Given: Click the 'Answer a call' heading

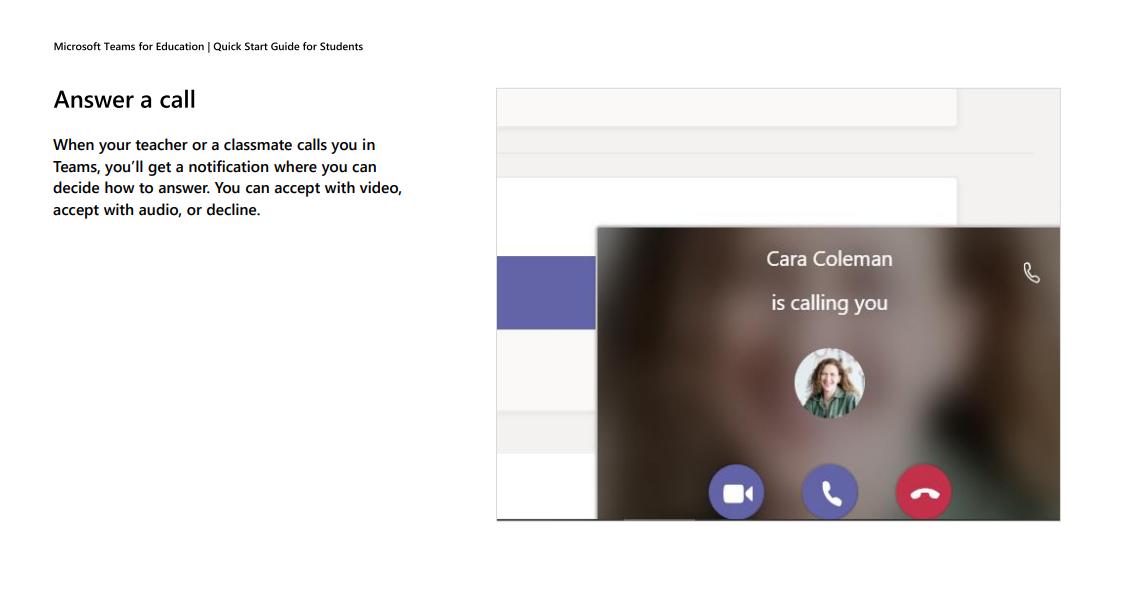Looking at the screenshot, I should coord(124,99).
